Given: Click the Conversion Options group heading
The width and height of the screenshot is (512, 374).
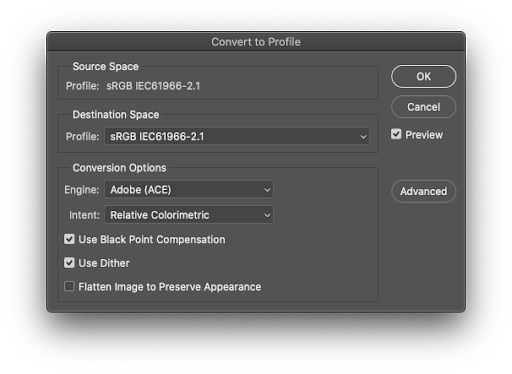Looking at the screenshot, I should click(119, 168).
